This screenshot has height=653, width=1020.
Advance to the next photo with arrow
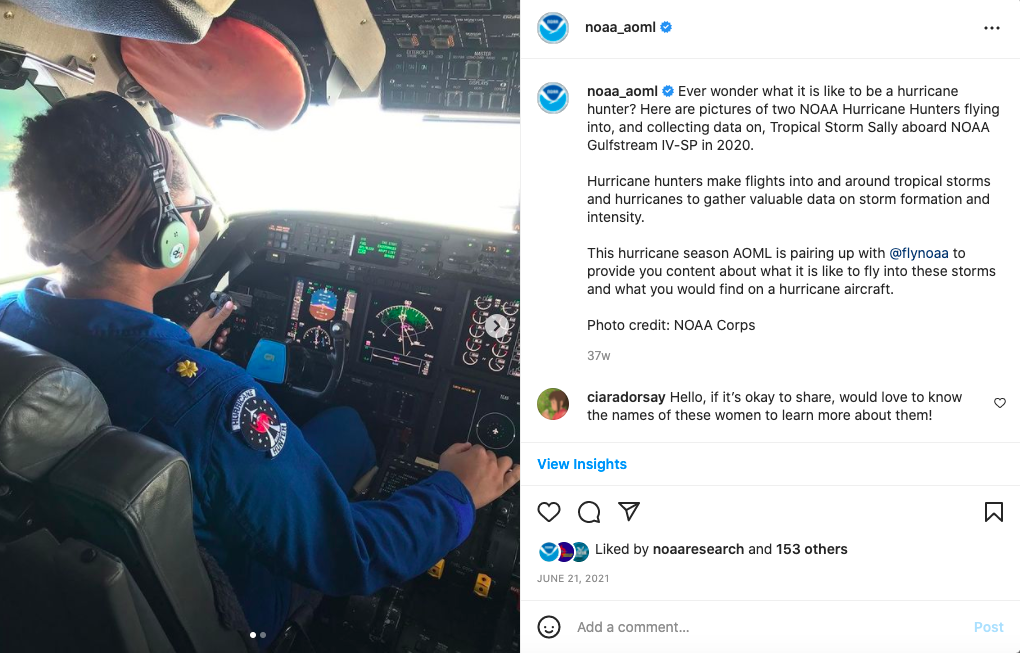pos(497,326)
